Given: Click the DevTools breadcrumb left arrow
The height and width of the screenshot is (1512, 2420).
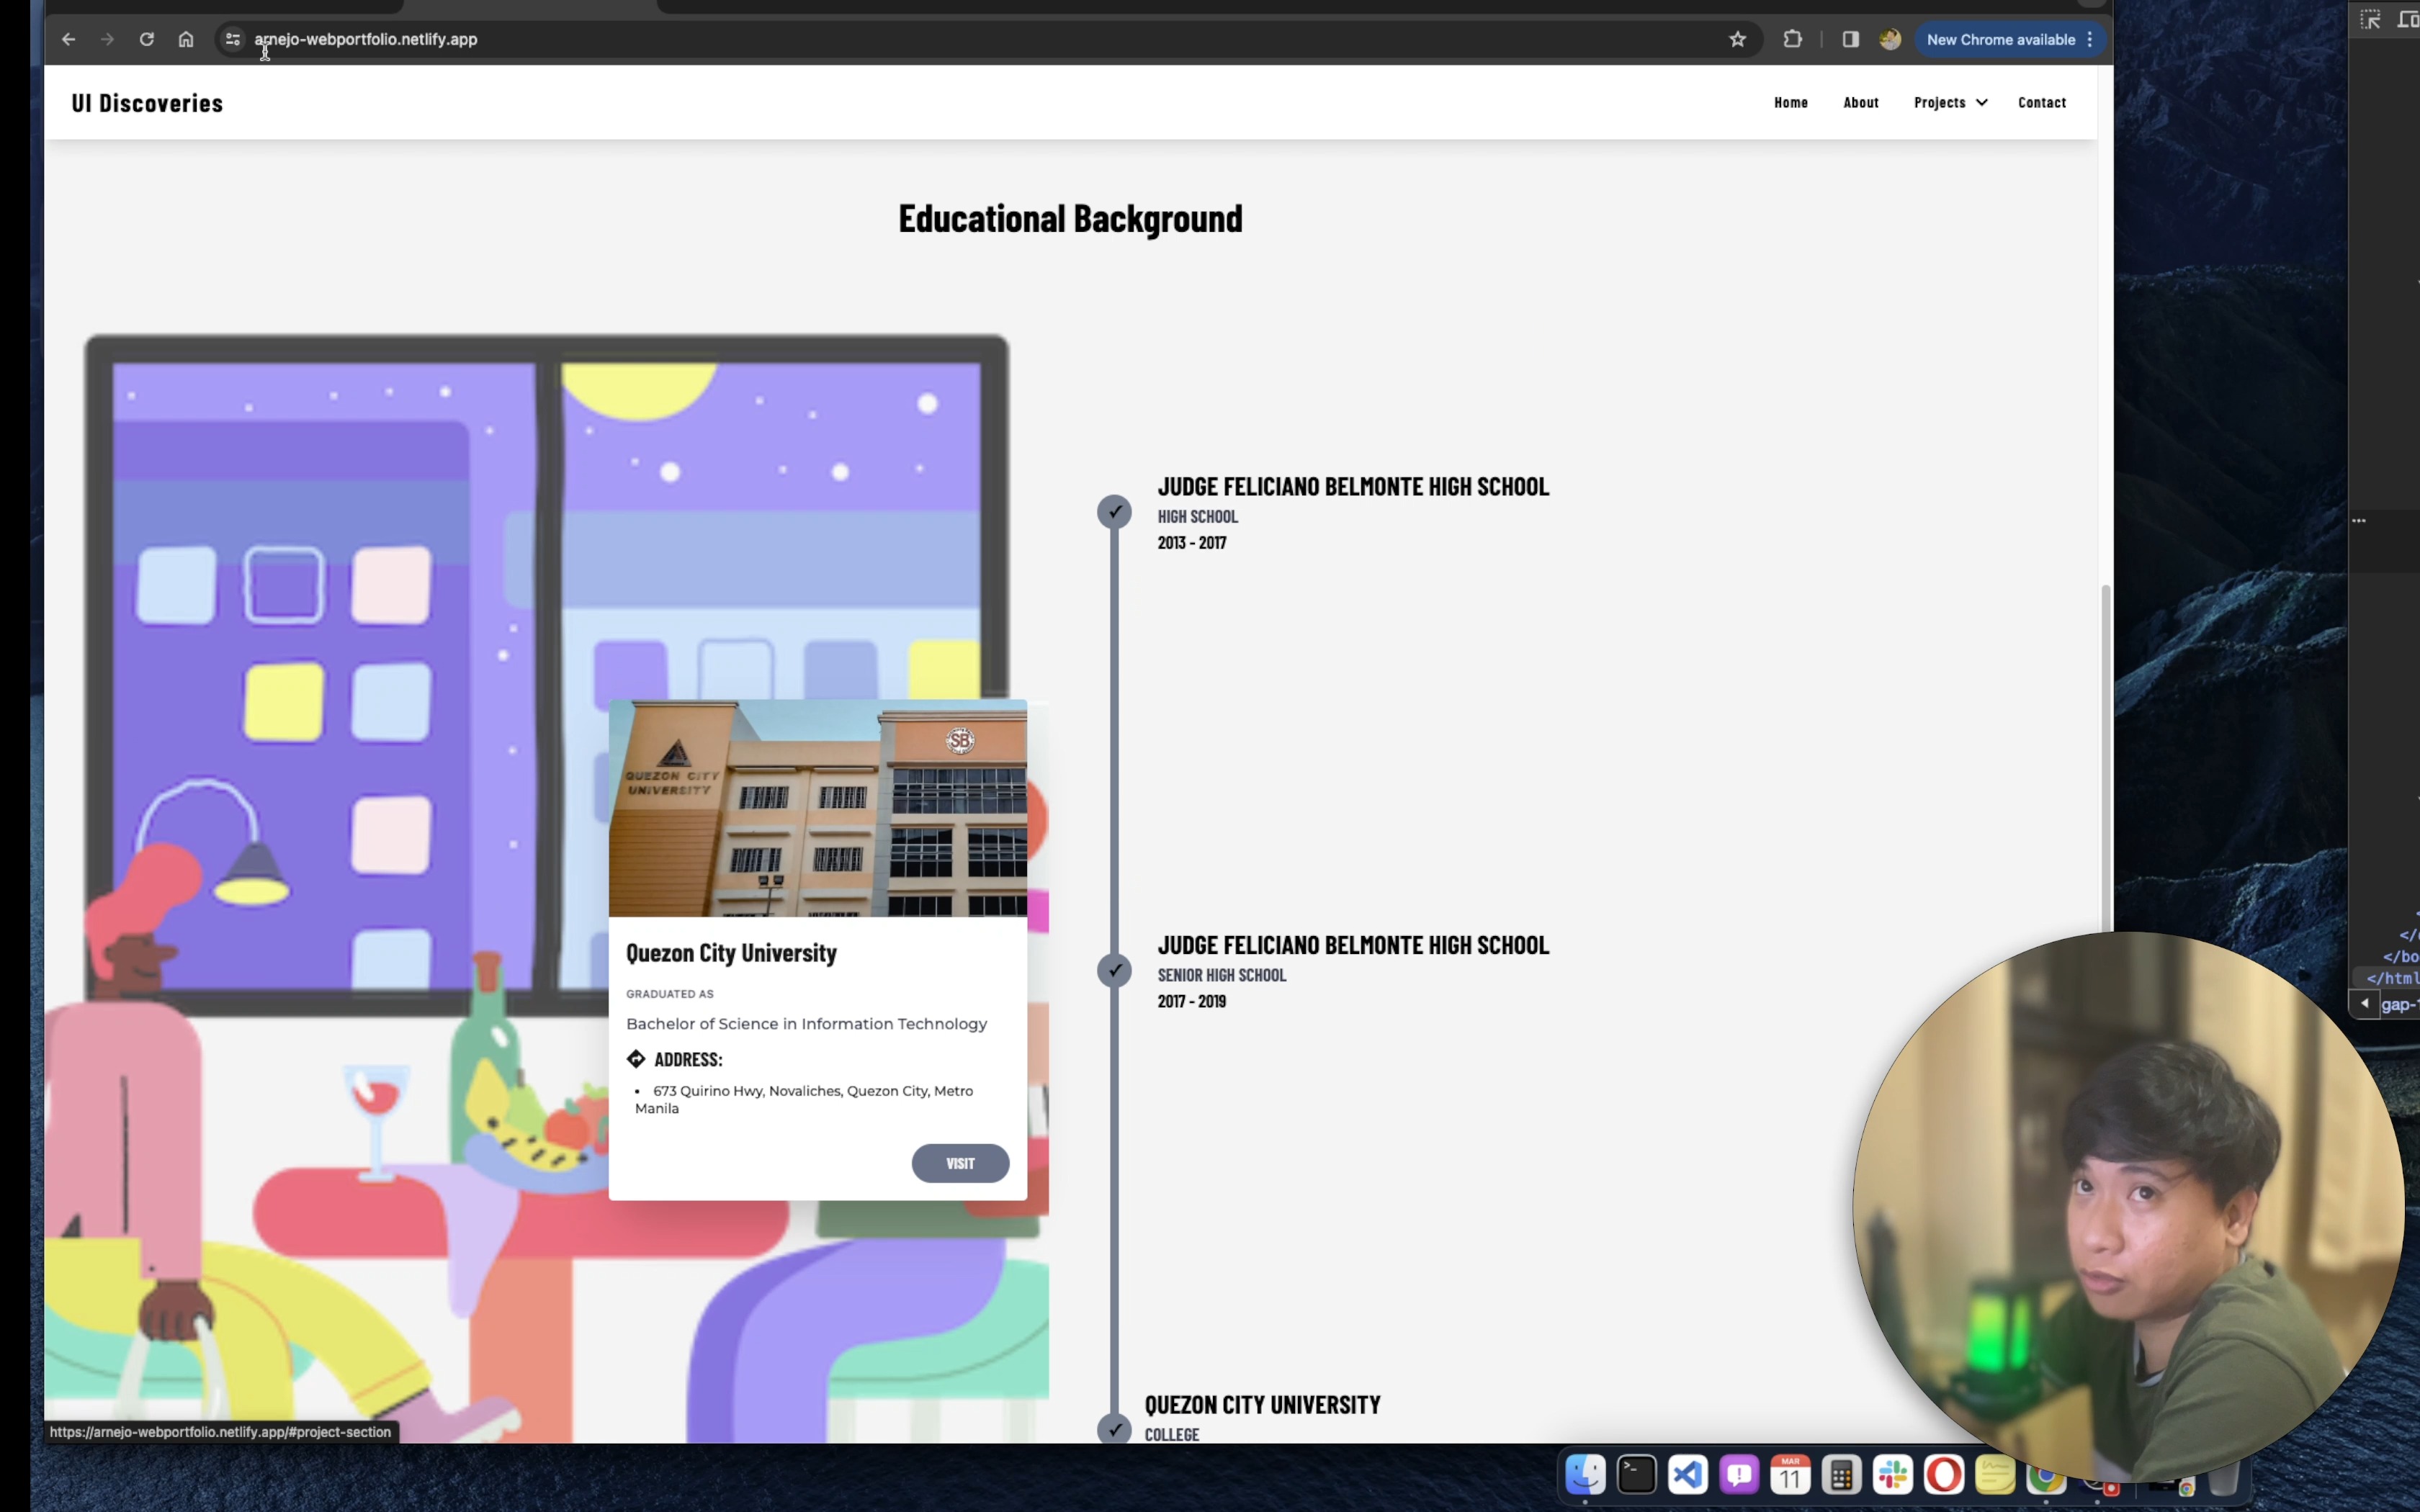Looking at the screenshot, I should click(2364, 1004).
